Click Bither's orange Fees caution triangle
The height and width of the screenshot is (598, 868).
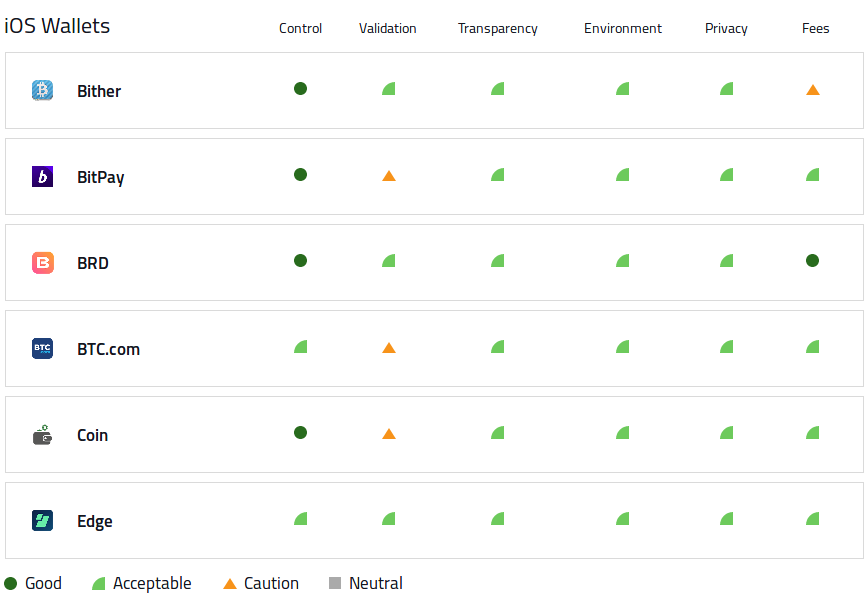(x=813, y=90)
